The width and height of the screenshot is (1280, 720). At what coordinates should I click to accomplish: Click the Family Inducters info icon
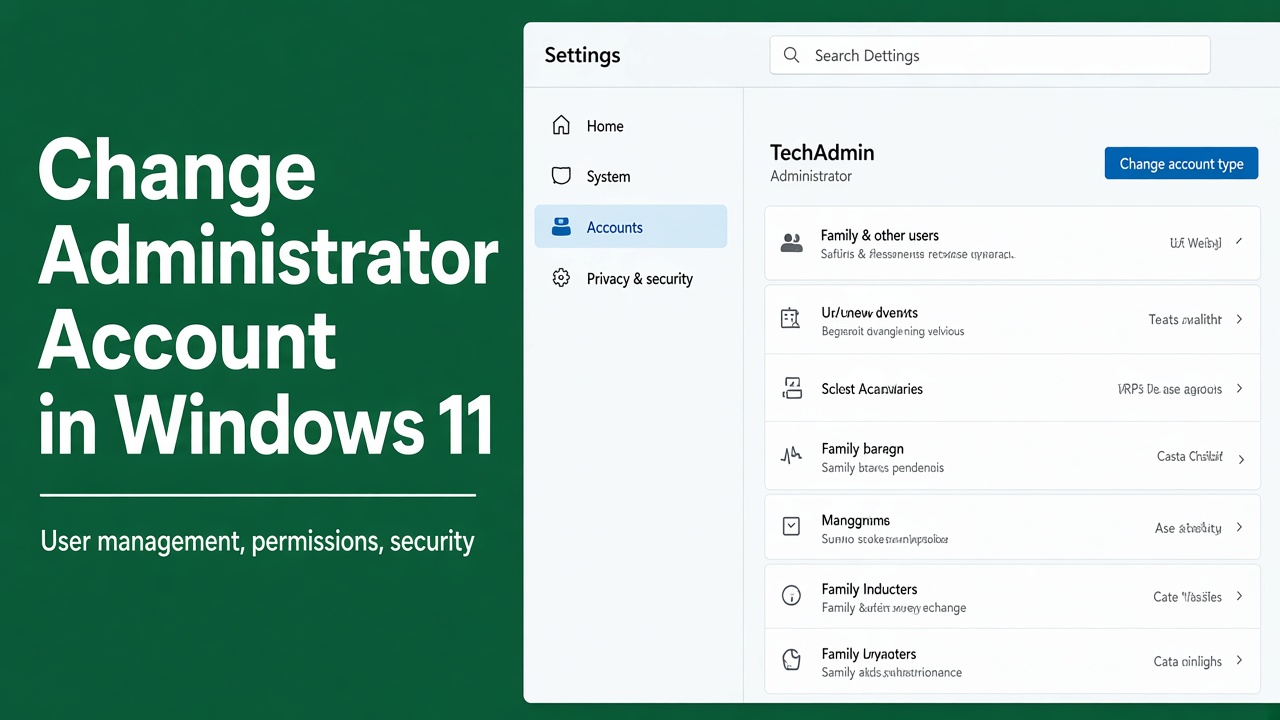(x=791, y=596)
